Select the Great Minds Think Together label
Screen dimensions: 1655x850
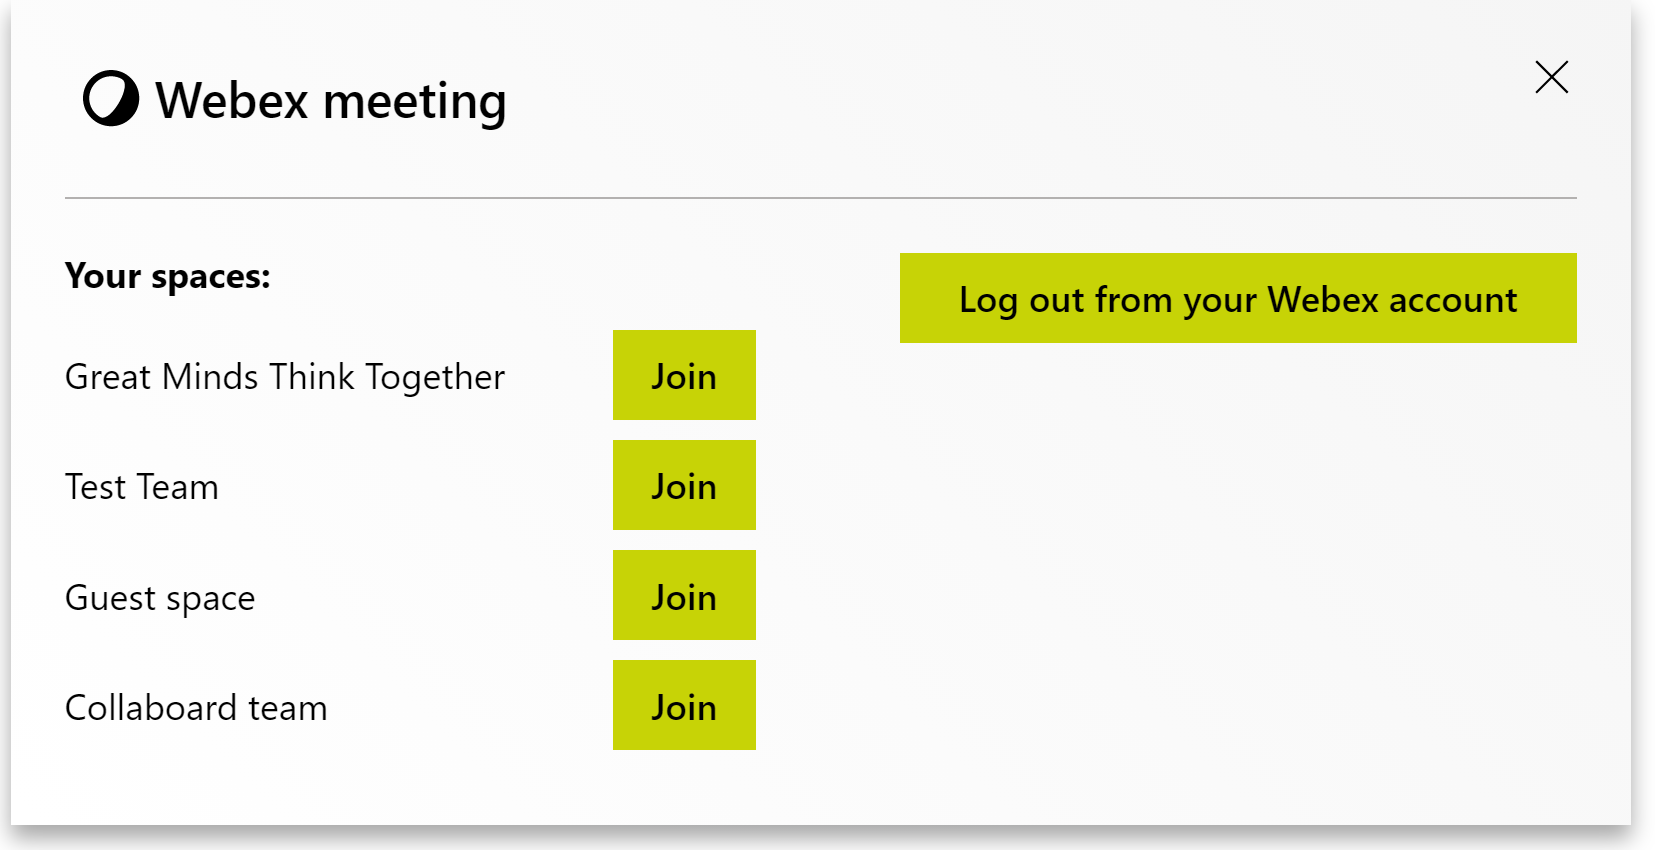285,377
